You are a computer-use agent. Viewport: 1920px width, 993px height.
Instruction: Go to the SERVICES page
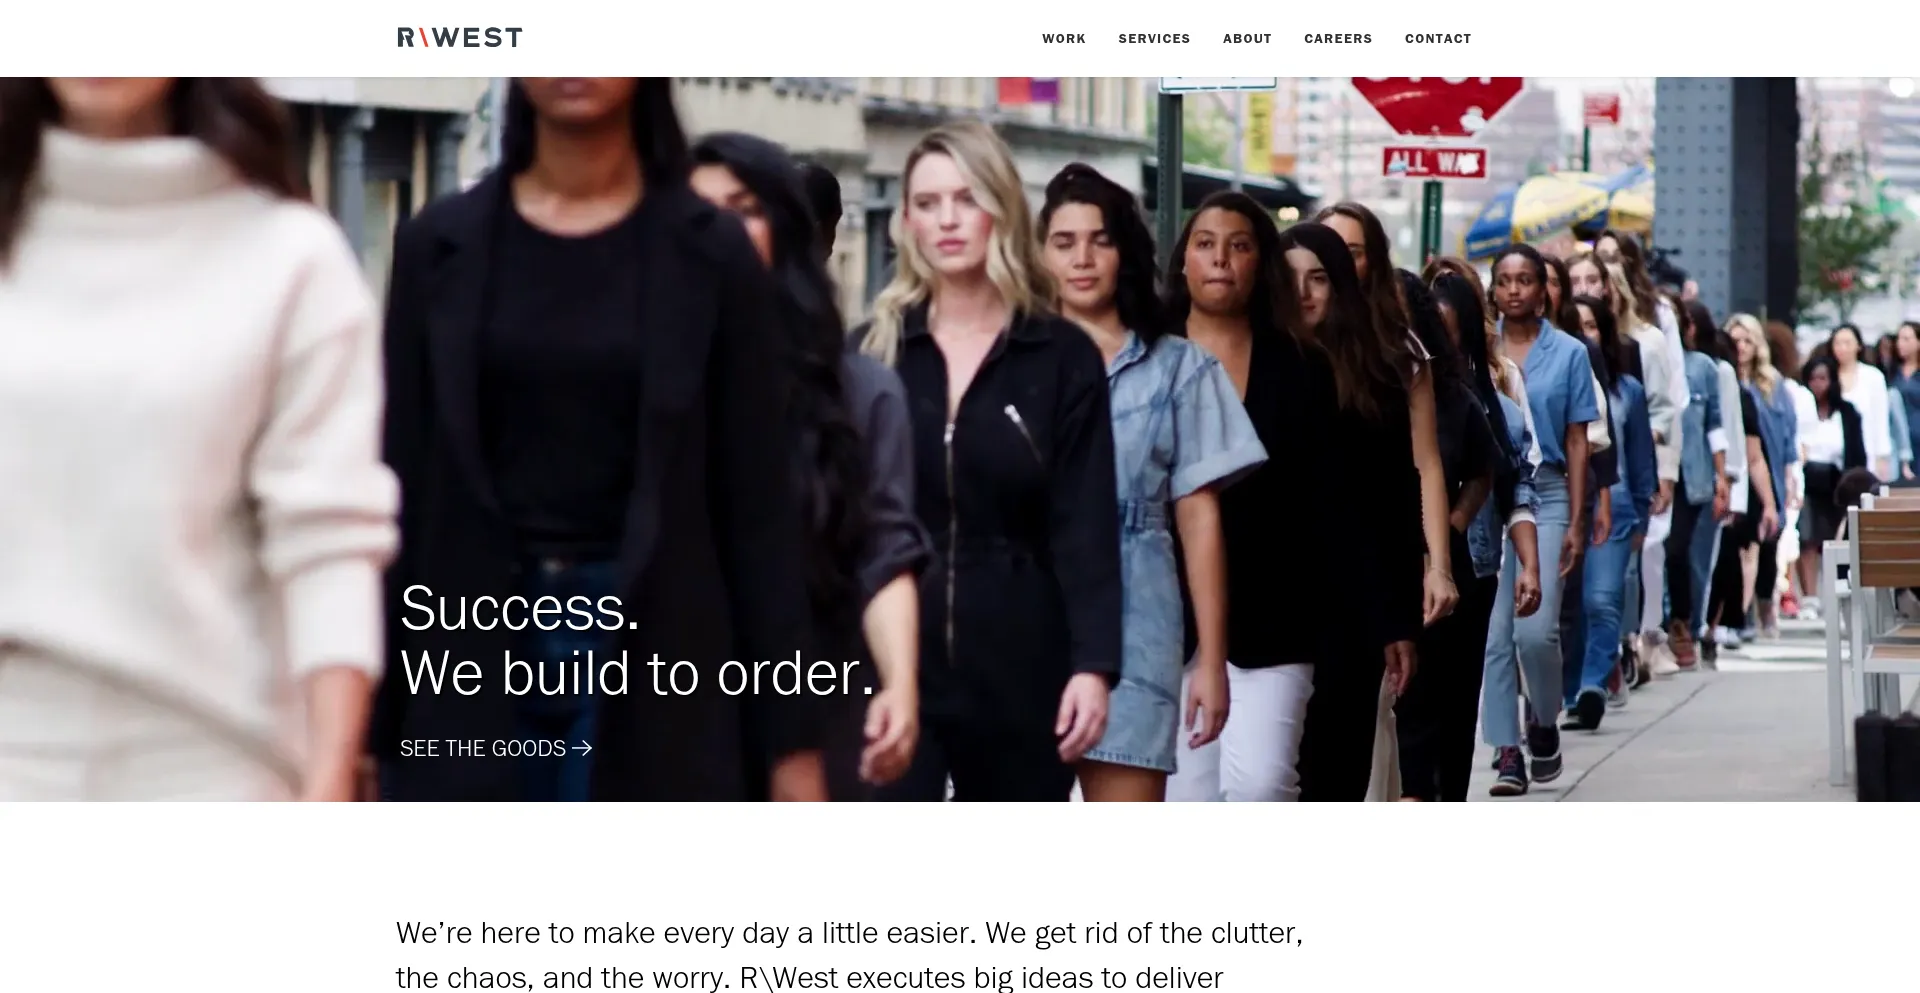click(x=1154, y=39)
